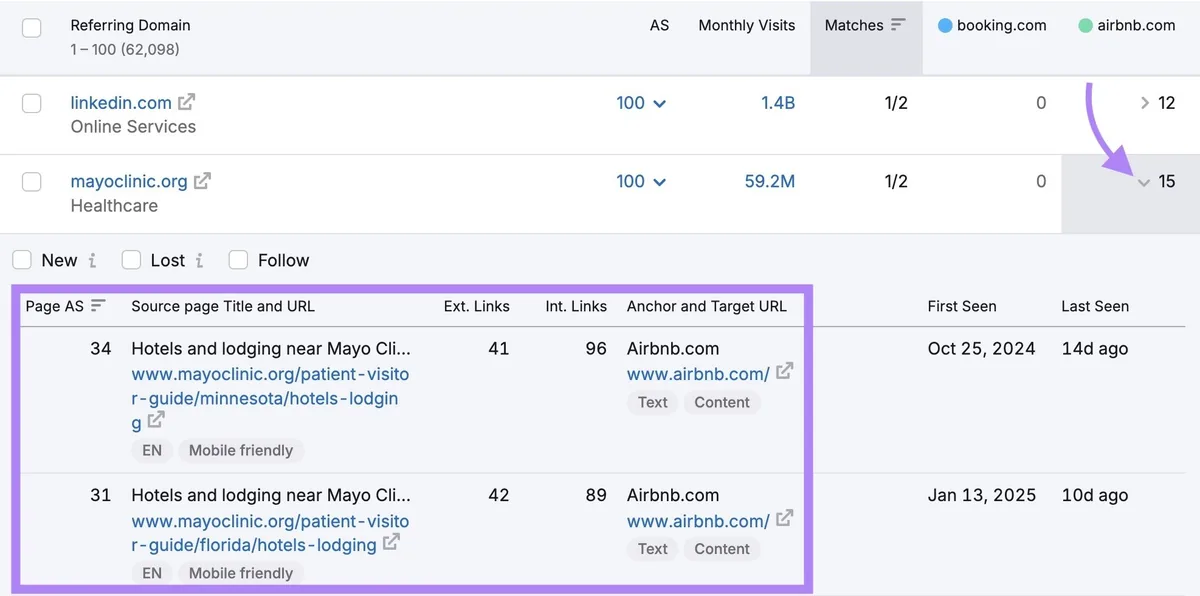
Task: Open mayoclinic.org external link icon
Action: [x=202, y=181]
